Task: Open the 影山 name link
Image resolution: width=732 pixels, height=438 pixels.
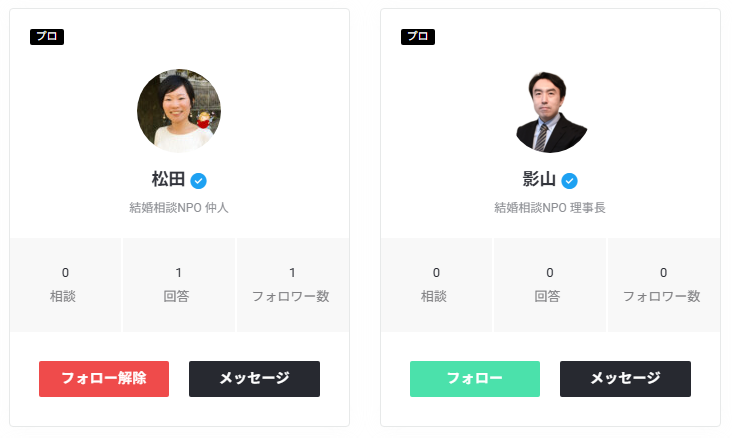Action: [538, 180]
